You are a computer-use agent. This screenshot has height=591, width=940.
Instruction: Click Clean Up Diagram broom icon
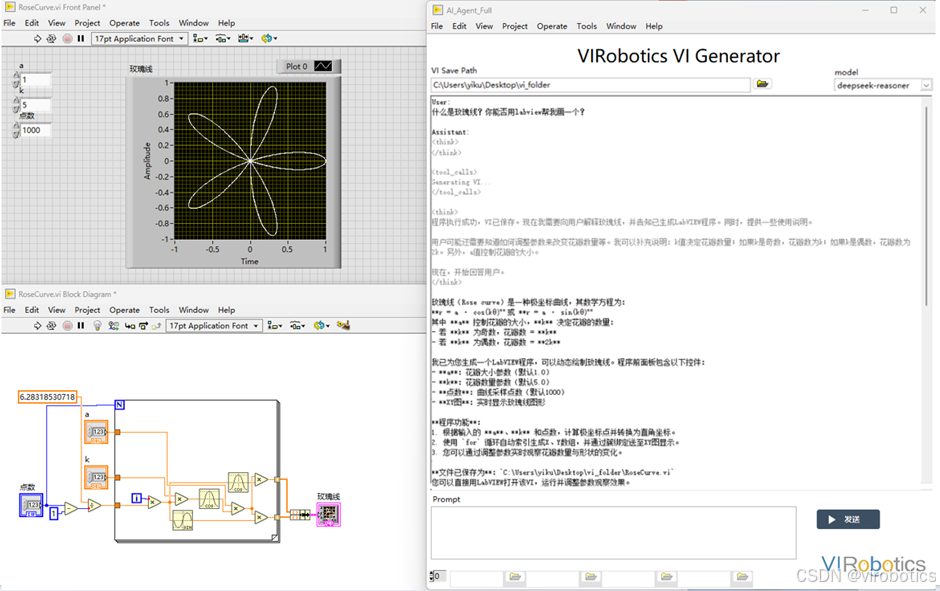[344, 325]
